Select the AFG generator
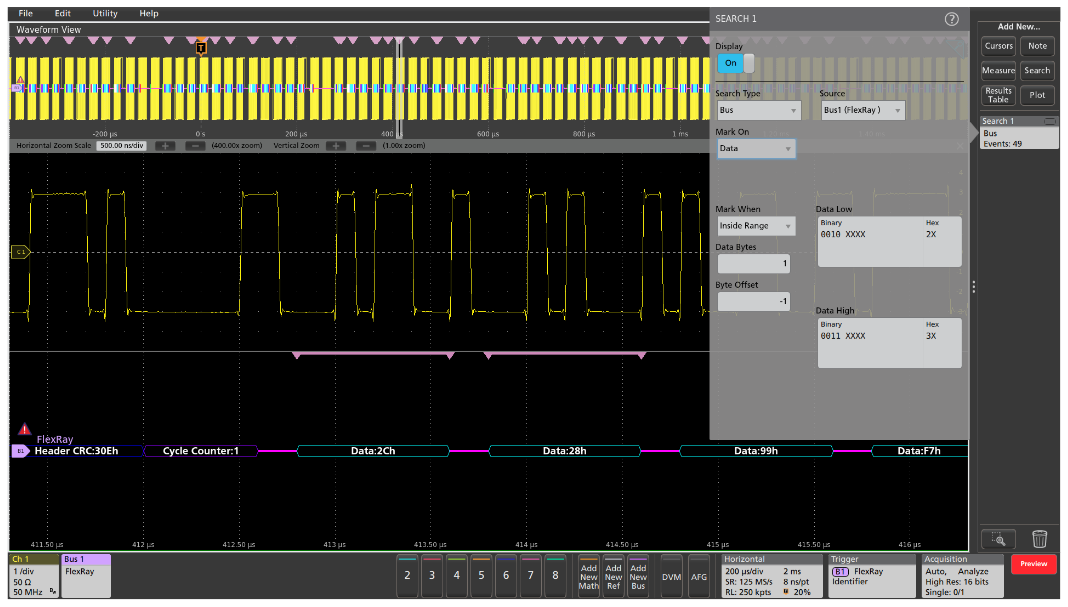The image size is (1068, 607). coord(700,576)
